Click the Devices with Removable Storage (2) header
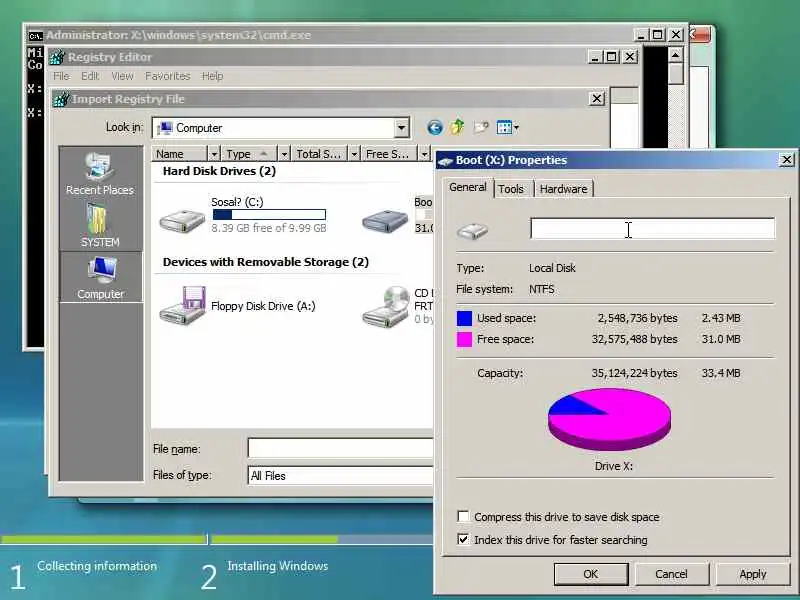Image resolution: width=800 pixels, height=600 pixels. tap(266, 262)
